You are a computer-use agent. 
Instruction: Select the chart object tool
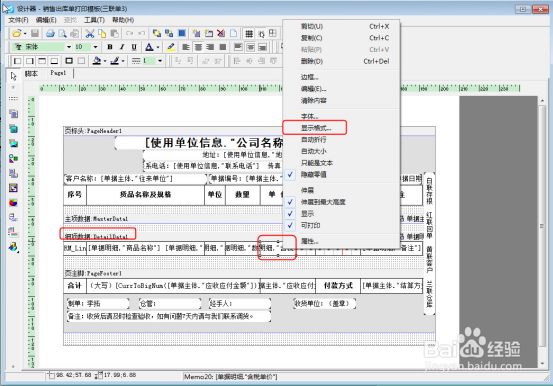click(13, 202)
